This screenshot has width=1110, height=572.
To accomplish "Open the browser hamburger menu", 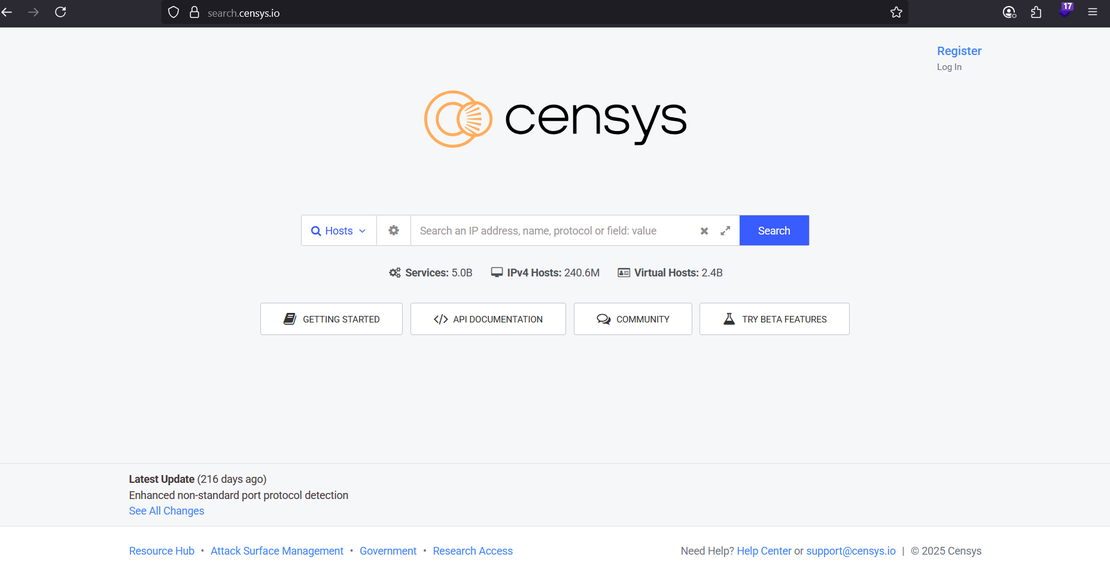I will (1093, 12).
